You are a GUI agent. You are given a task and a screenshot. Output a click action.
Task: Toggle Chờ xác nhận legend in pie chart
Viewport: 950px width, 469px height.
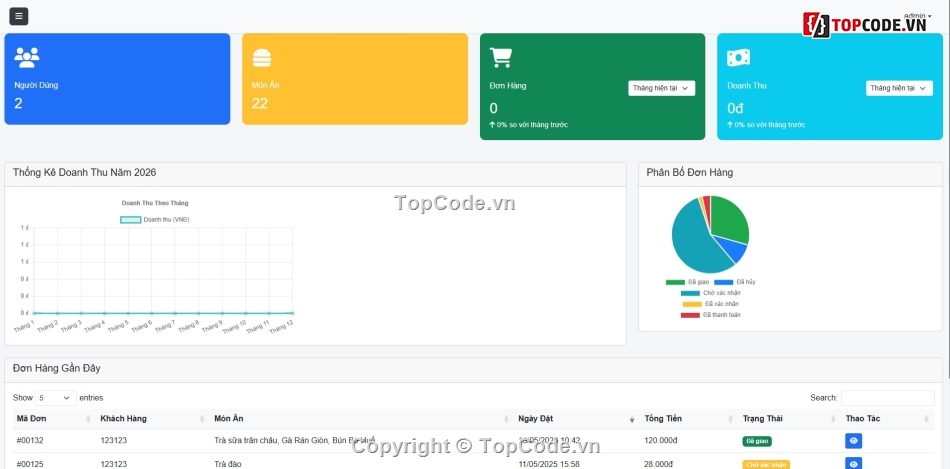[711, 293]
